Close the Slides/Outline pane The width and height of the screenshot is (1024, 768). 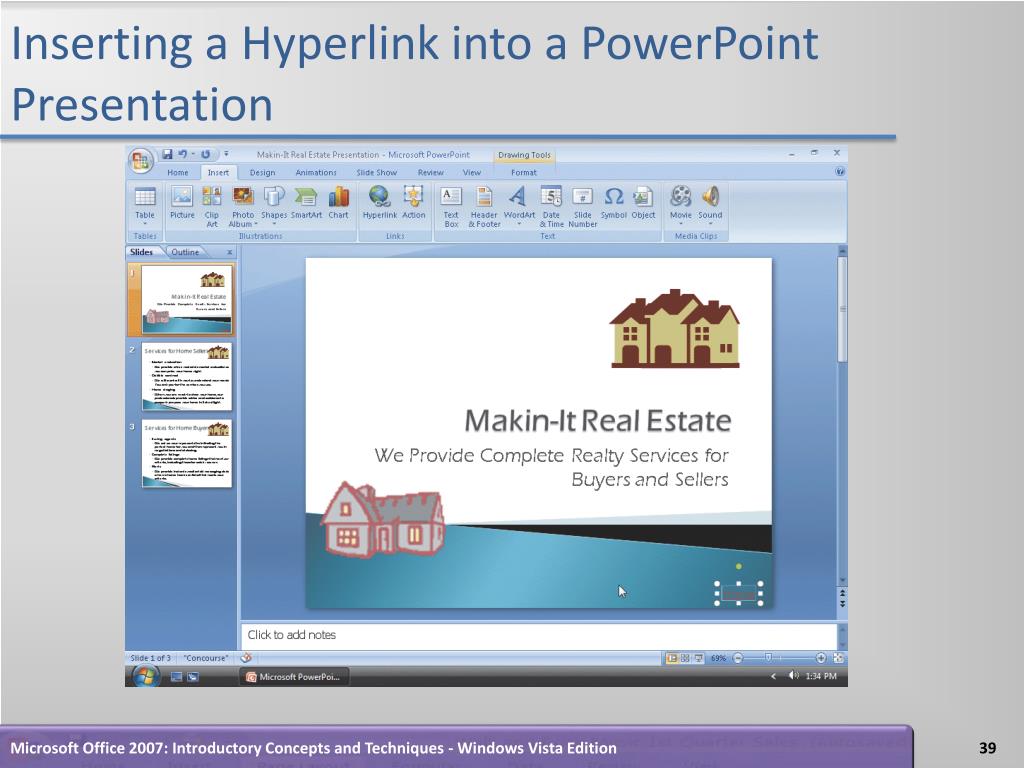pos(229,252)
